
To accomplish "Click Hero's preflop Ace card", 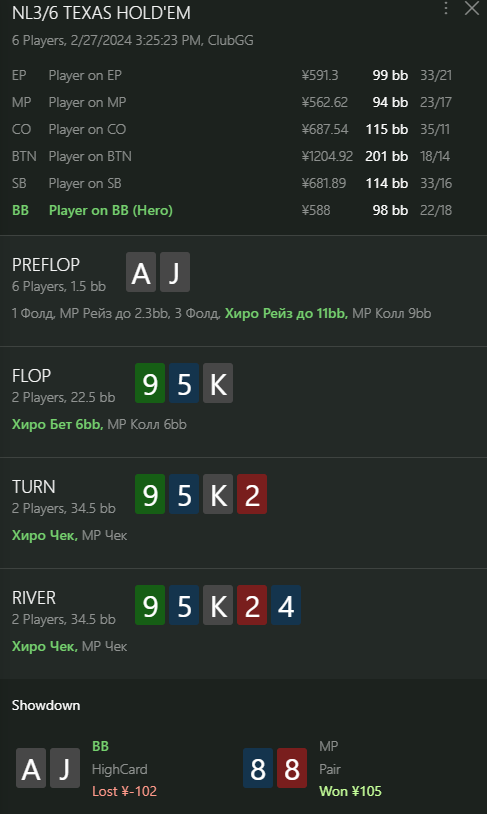I will [141, 272].
